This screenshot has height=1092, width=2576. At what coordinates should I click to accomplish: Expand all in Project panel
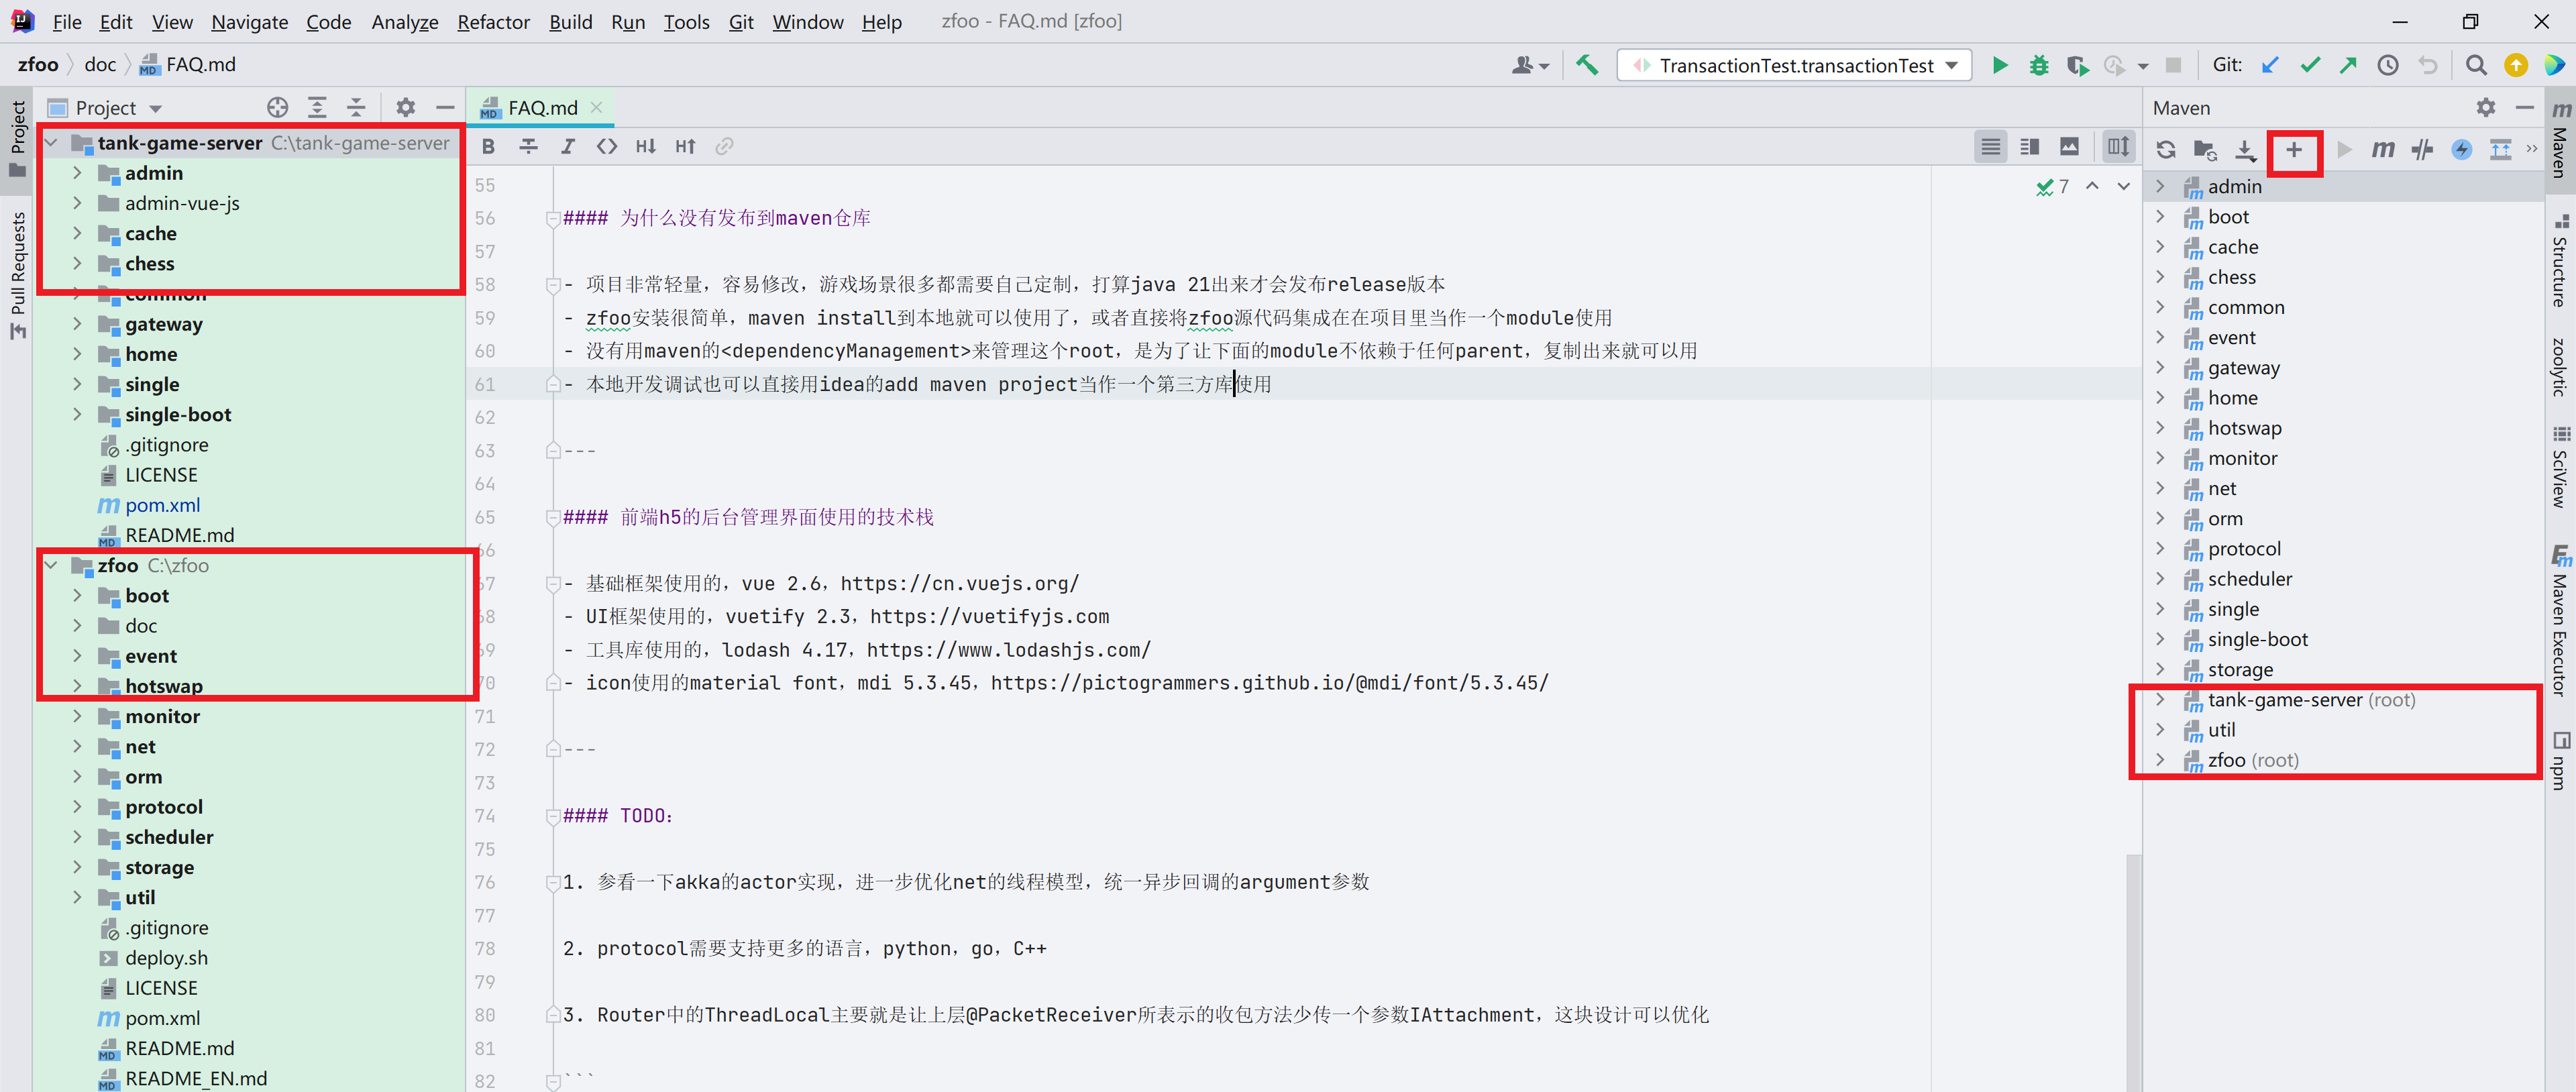(x=317, y=107)
